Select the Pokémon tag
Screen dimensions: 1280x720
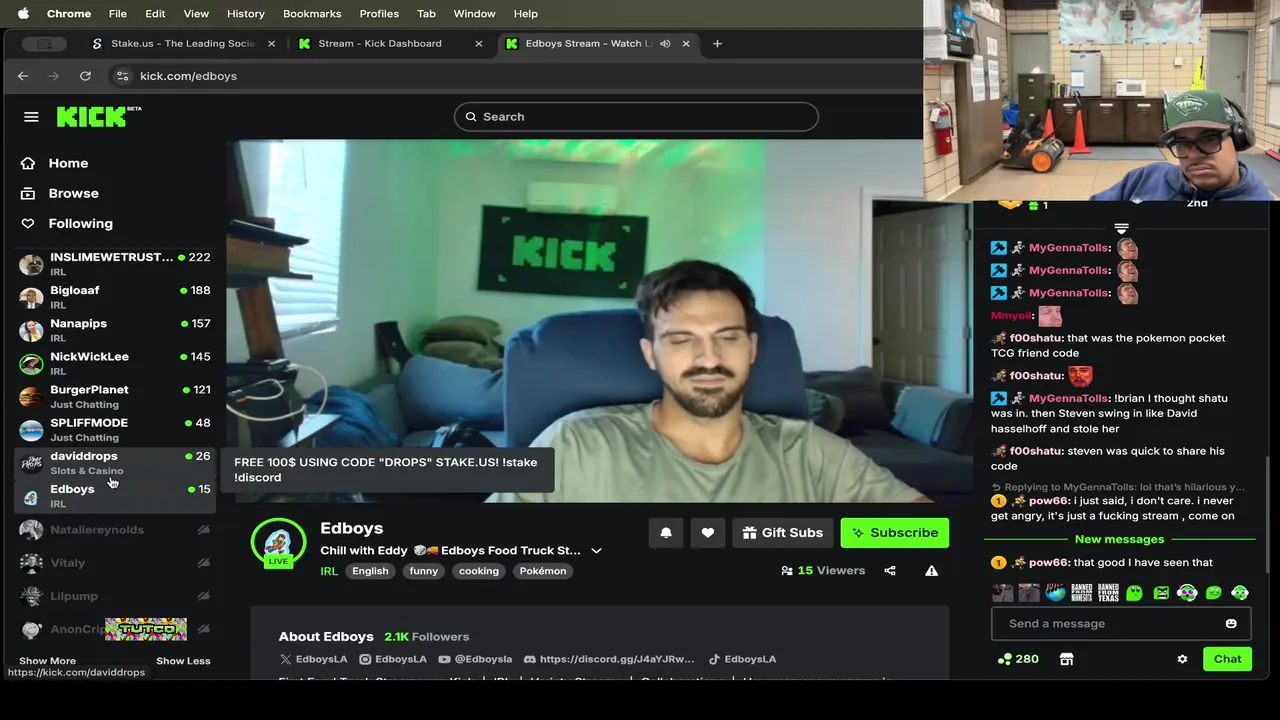click(543, 571)
